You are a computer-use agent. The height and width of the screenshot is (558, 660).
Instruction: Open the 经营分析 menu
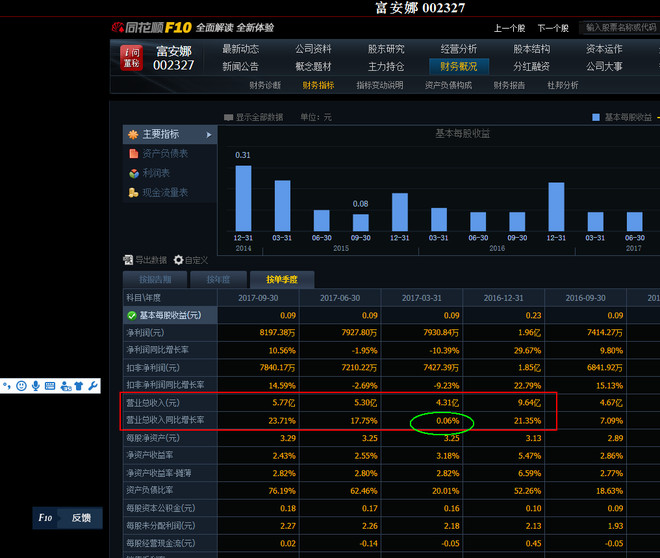(459, 49)
